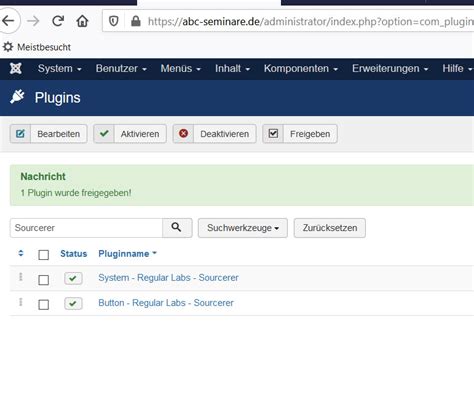Screen dimensions: 474x419
Task: Open the System dropdown menu
Action: coord(59,69)
